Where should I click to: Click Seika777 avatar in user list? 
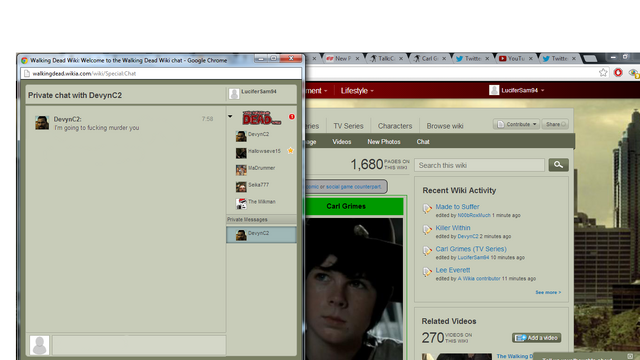(241, 187)
